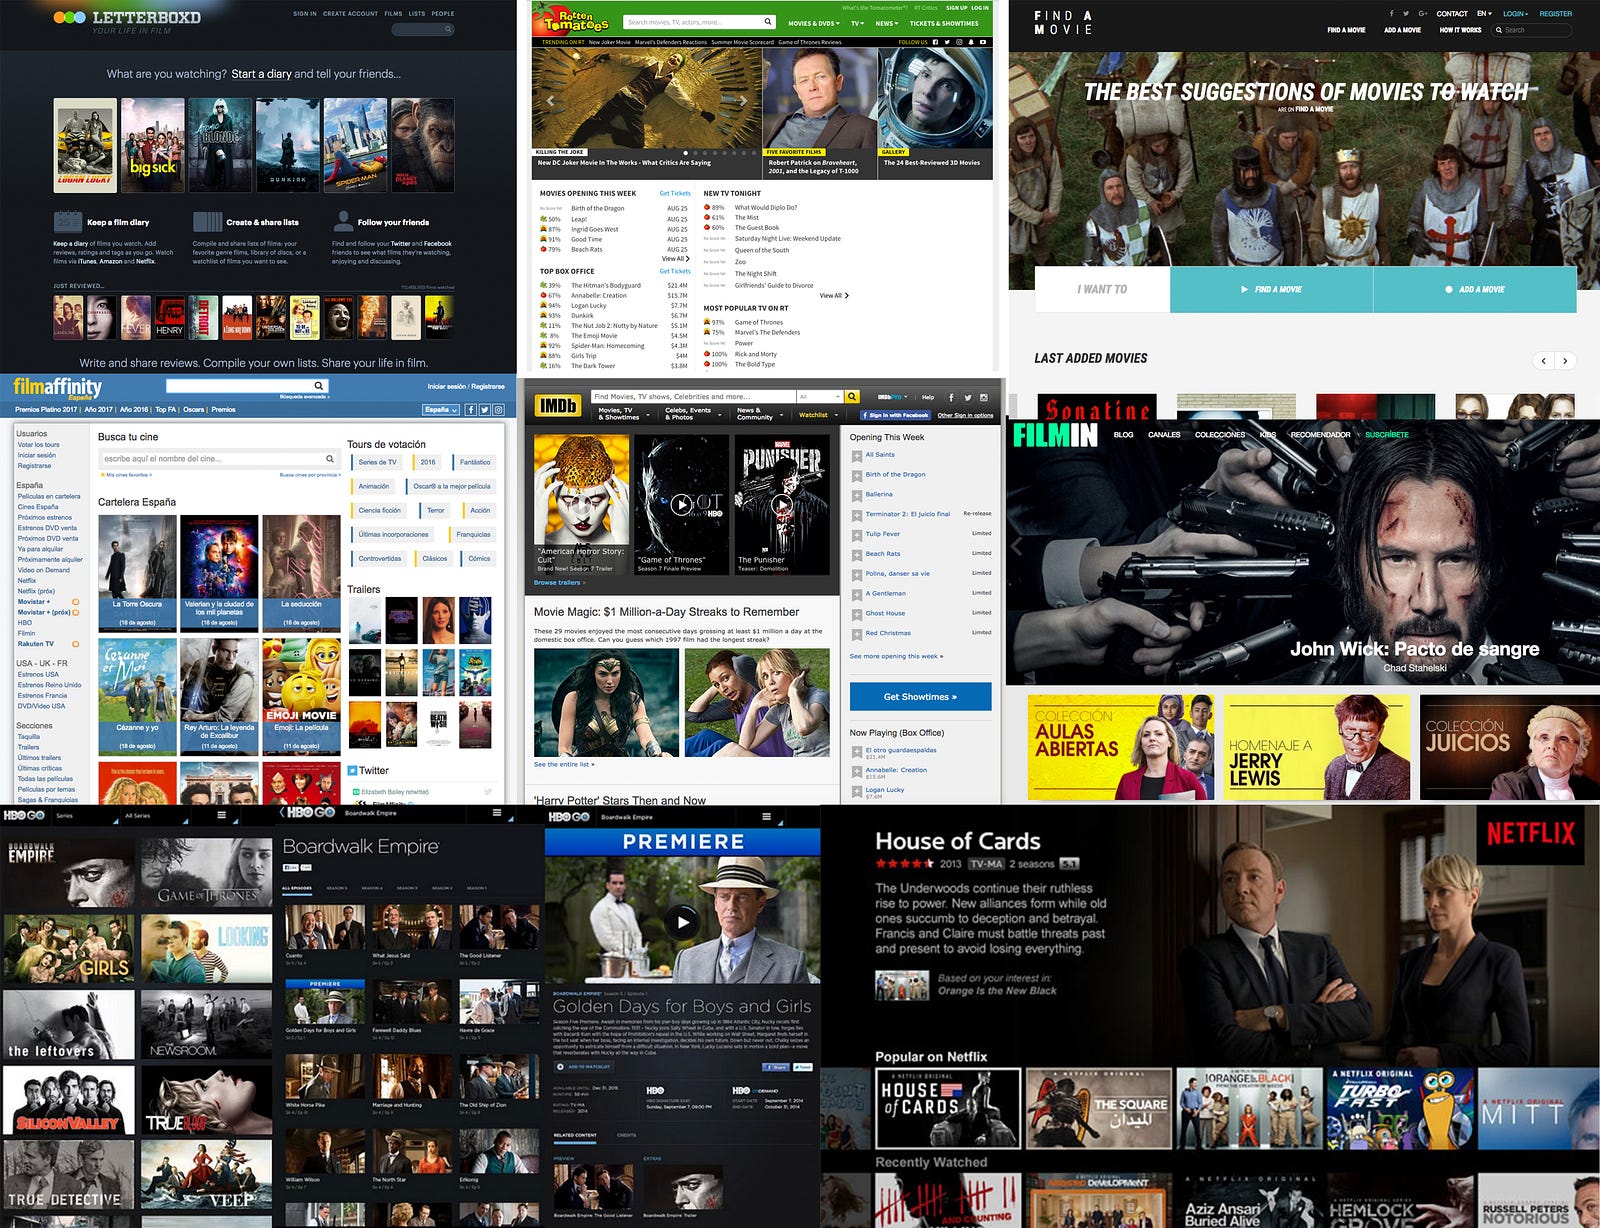Click the teal Add A Movie button
The image size is (1600, 1228).
click(x=1475, y=289)
